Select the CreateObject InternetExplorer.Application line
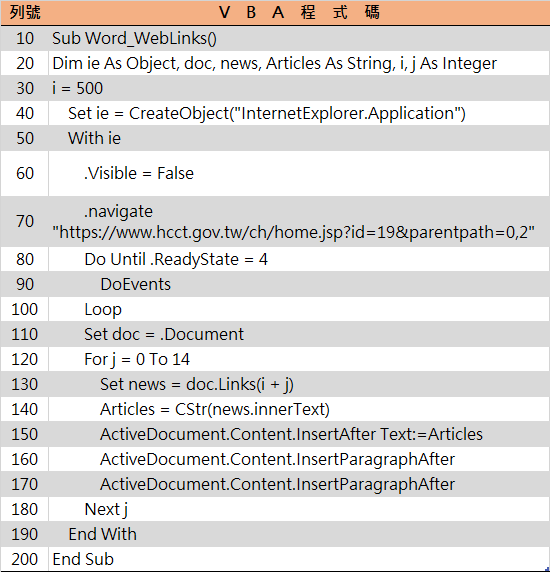This screenshot has height=572, width=550. click(x=267, y=113)
